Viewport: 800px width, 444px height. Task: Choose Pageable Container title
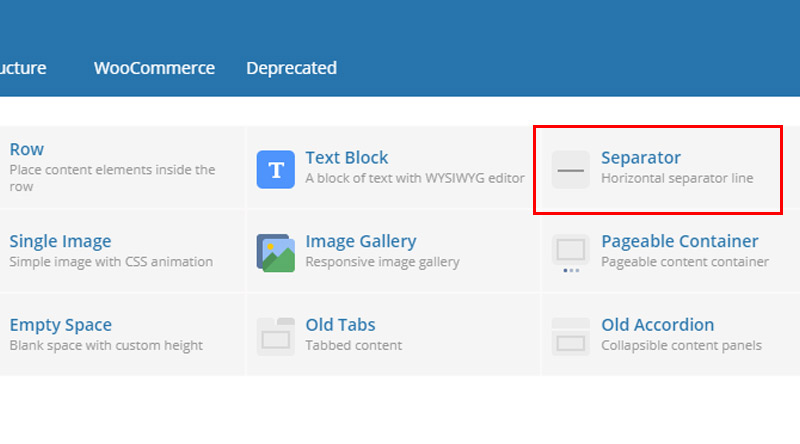click(x=680, y=241)
